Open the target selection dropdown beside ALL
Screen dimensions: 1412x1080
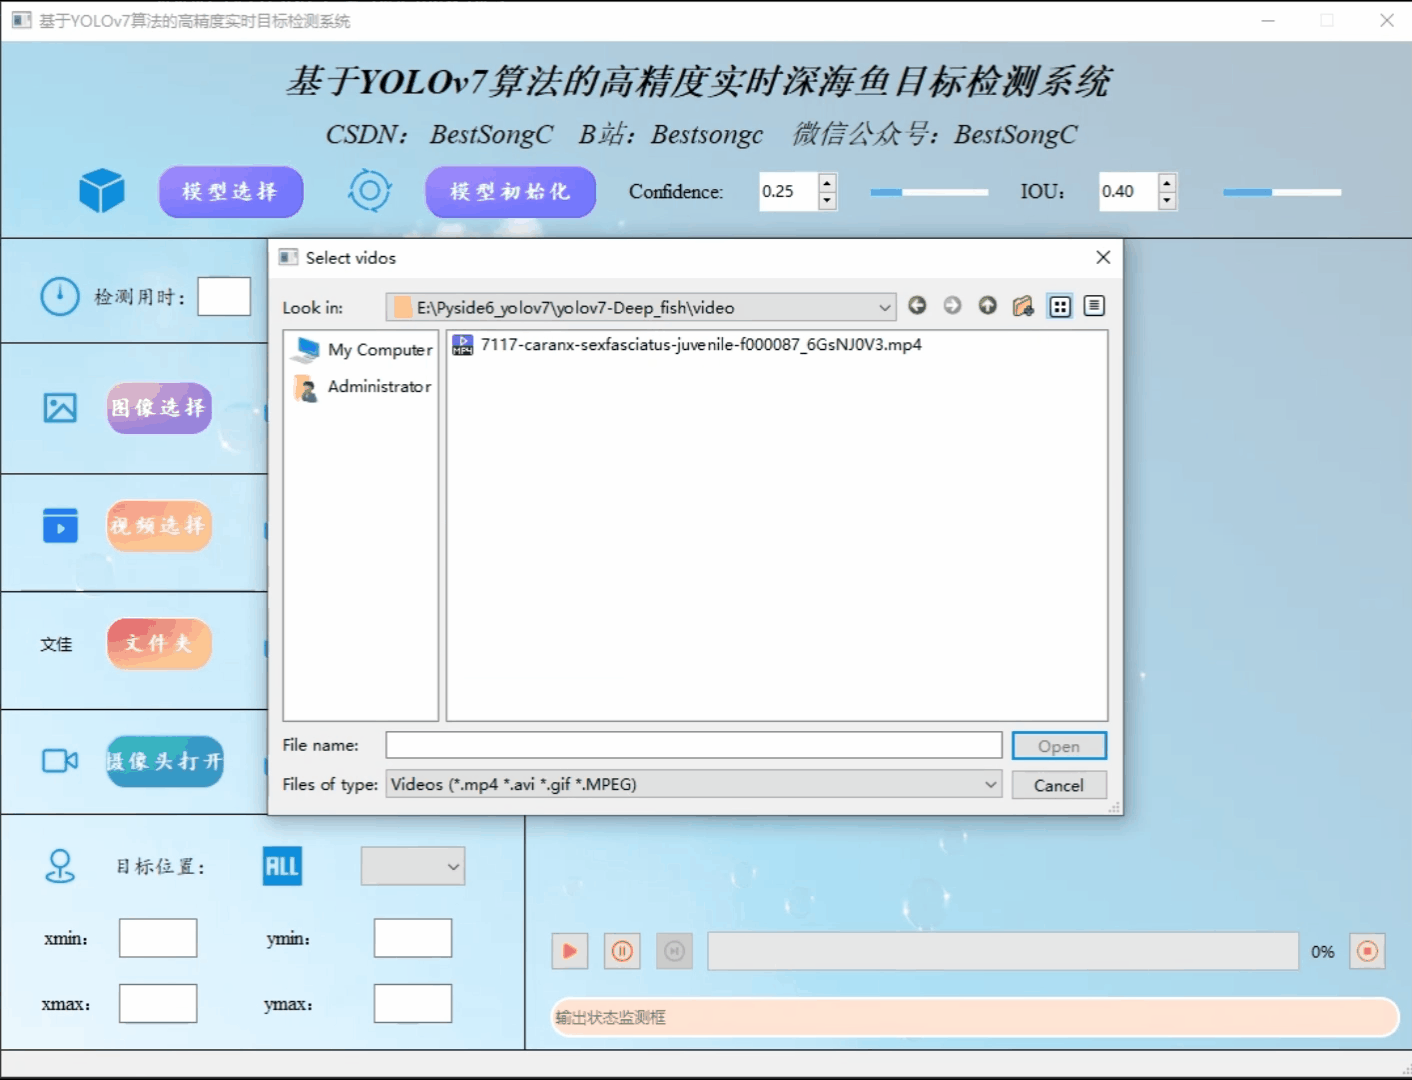(x=413, y=866)
